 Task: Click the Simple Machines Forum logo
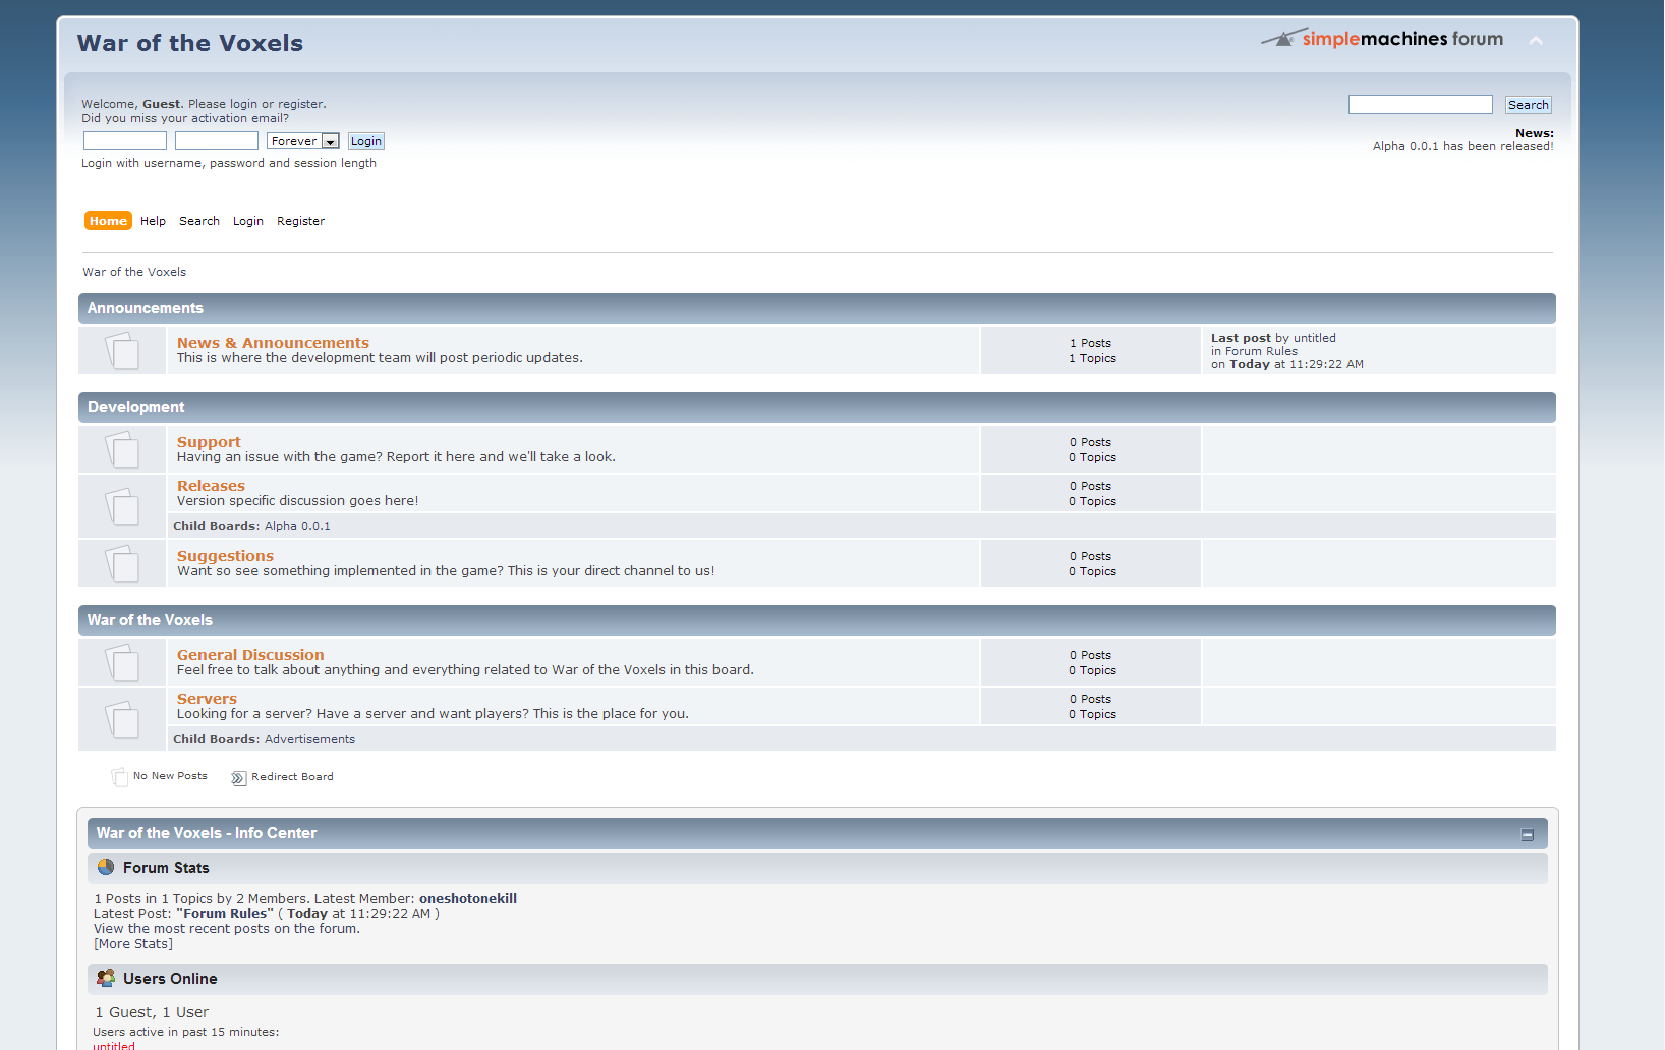click(x=1382, y=38)
